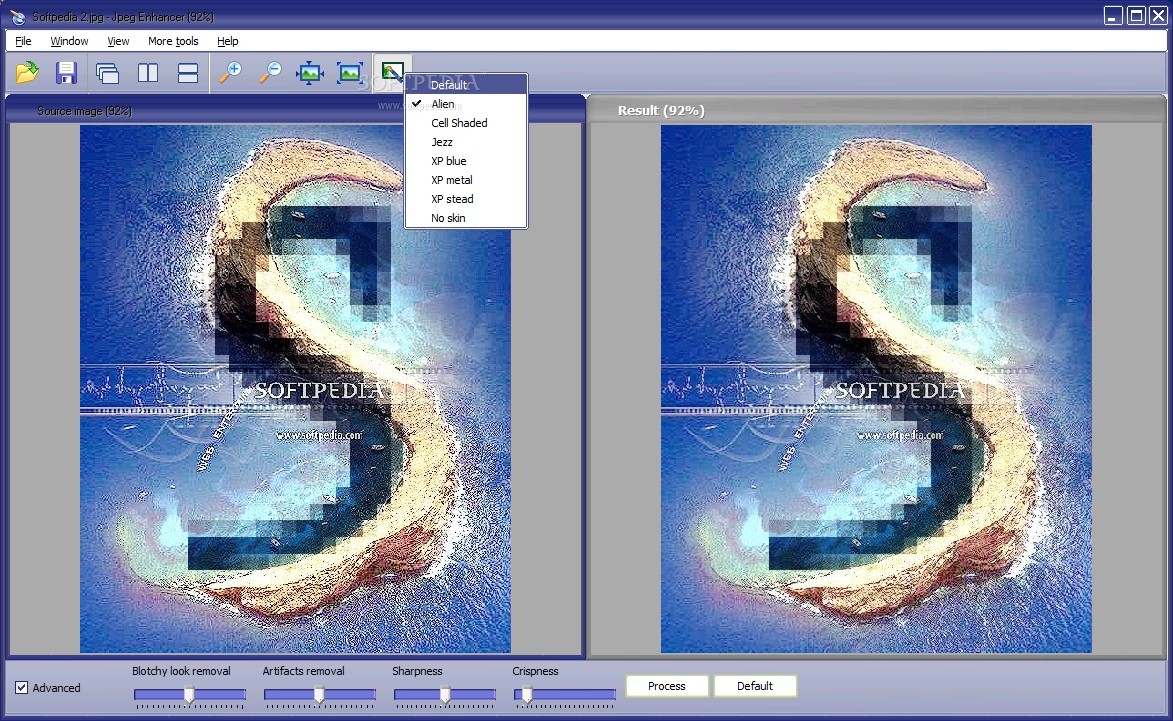Open an image with the folder icon

(27, 73)
